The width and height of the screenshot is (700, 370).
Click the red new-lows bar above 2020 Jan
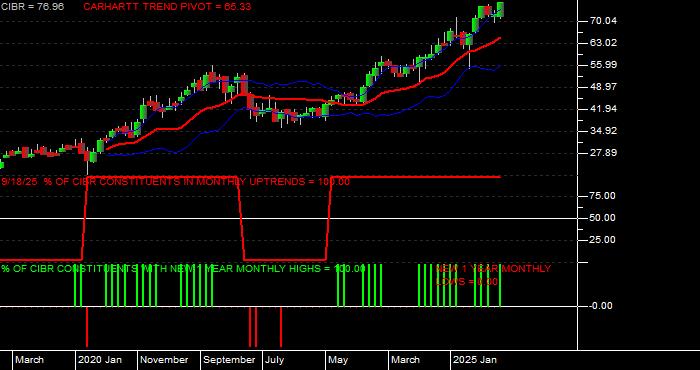click(87, 327)
